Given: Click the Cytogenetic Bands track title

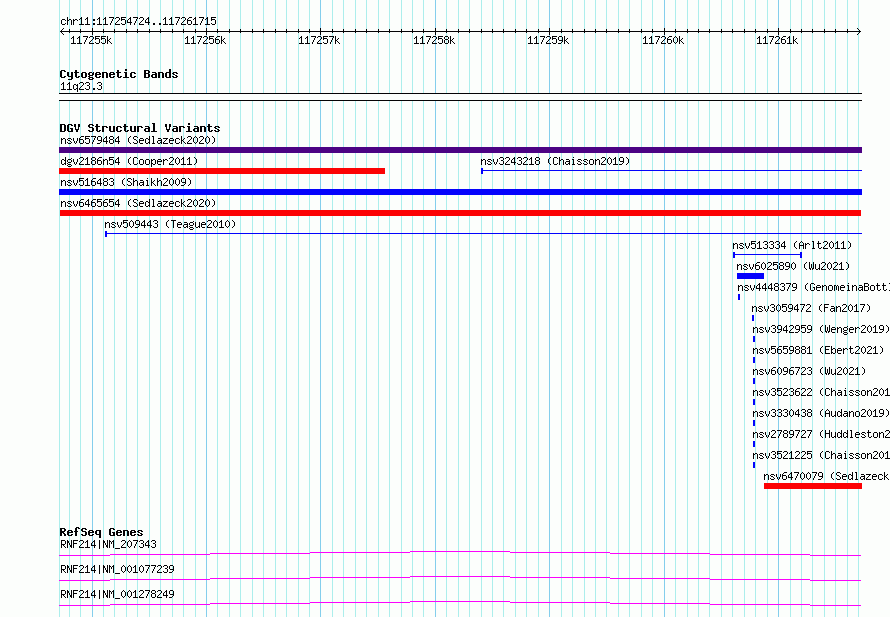Looking at the screenshot, I should coord(119,74).
